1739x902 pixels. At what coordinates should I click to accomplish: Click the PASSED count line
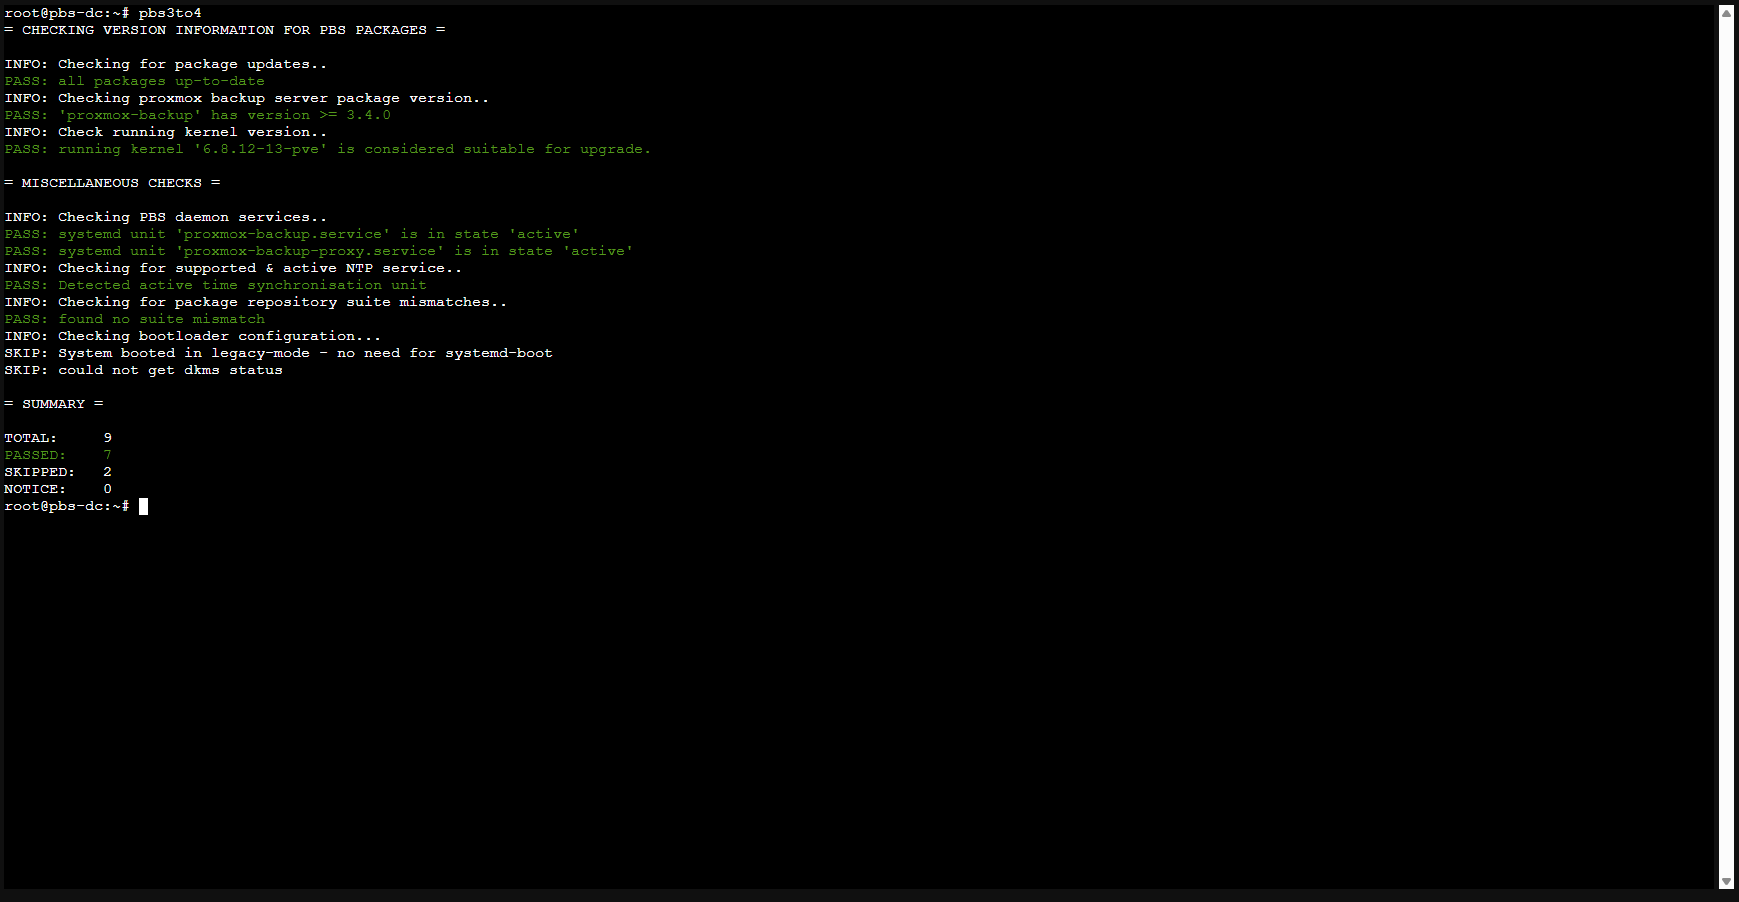point(57,455)
